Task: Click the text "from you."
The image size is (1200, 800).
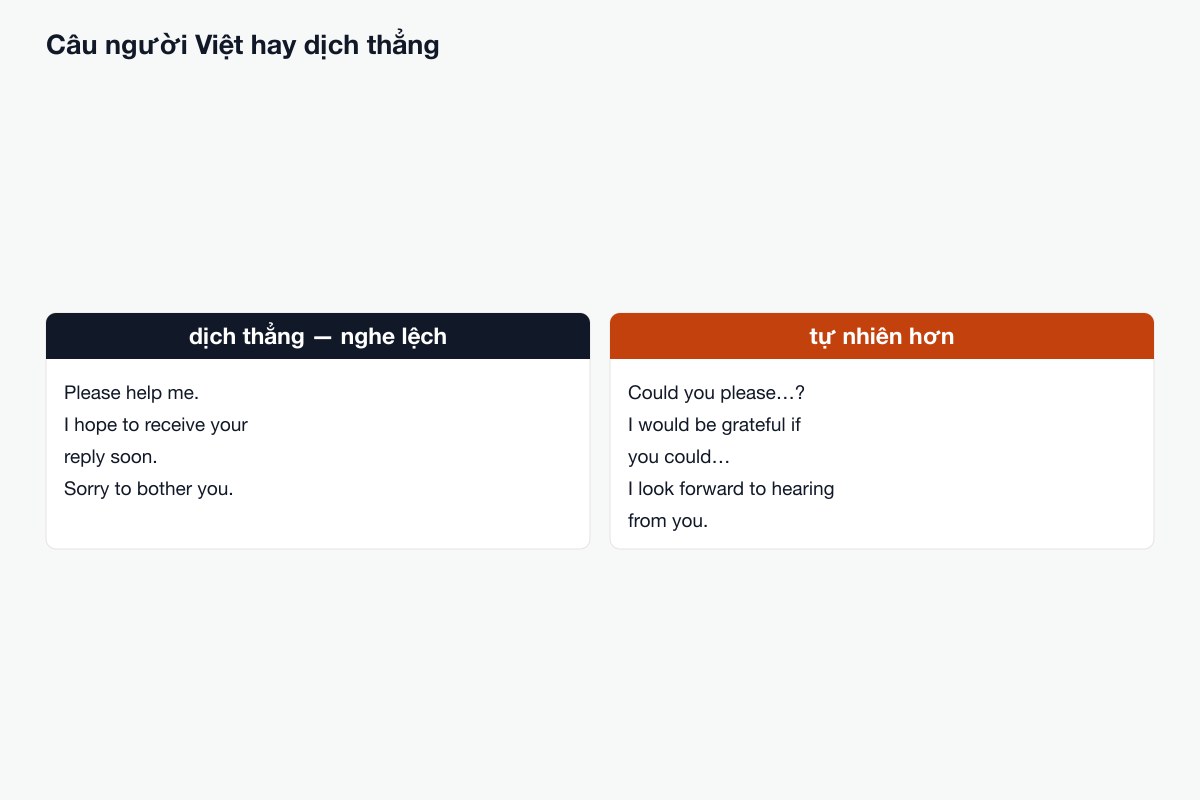Action: 668,521
